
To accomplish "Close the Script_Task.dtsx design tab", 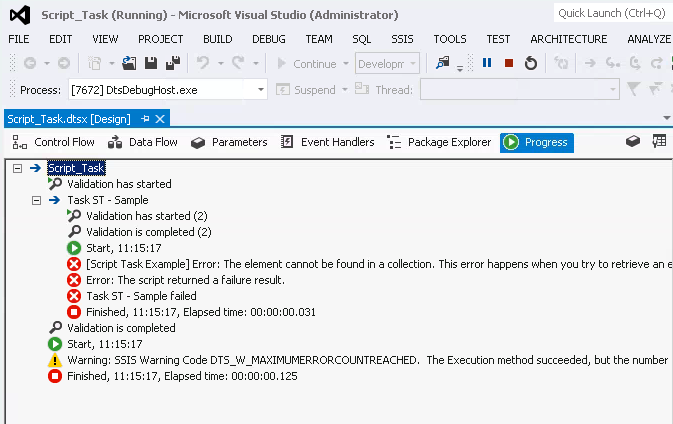I will (x=161, y=118).
